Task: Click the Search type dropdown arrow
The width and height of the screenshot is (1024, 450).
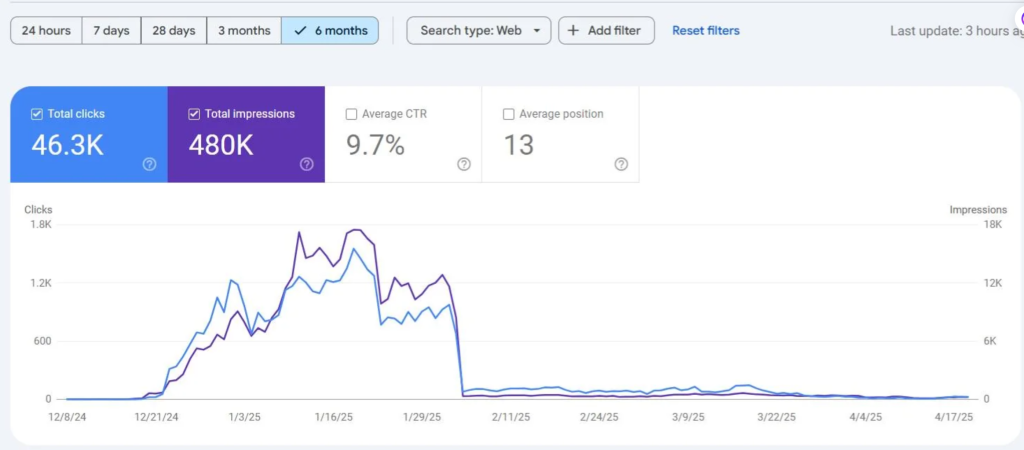Action: pyautogui.click(x=536, y=31)
